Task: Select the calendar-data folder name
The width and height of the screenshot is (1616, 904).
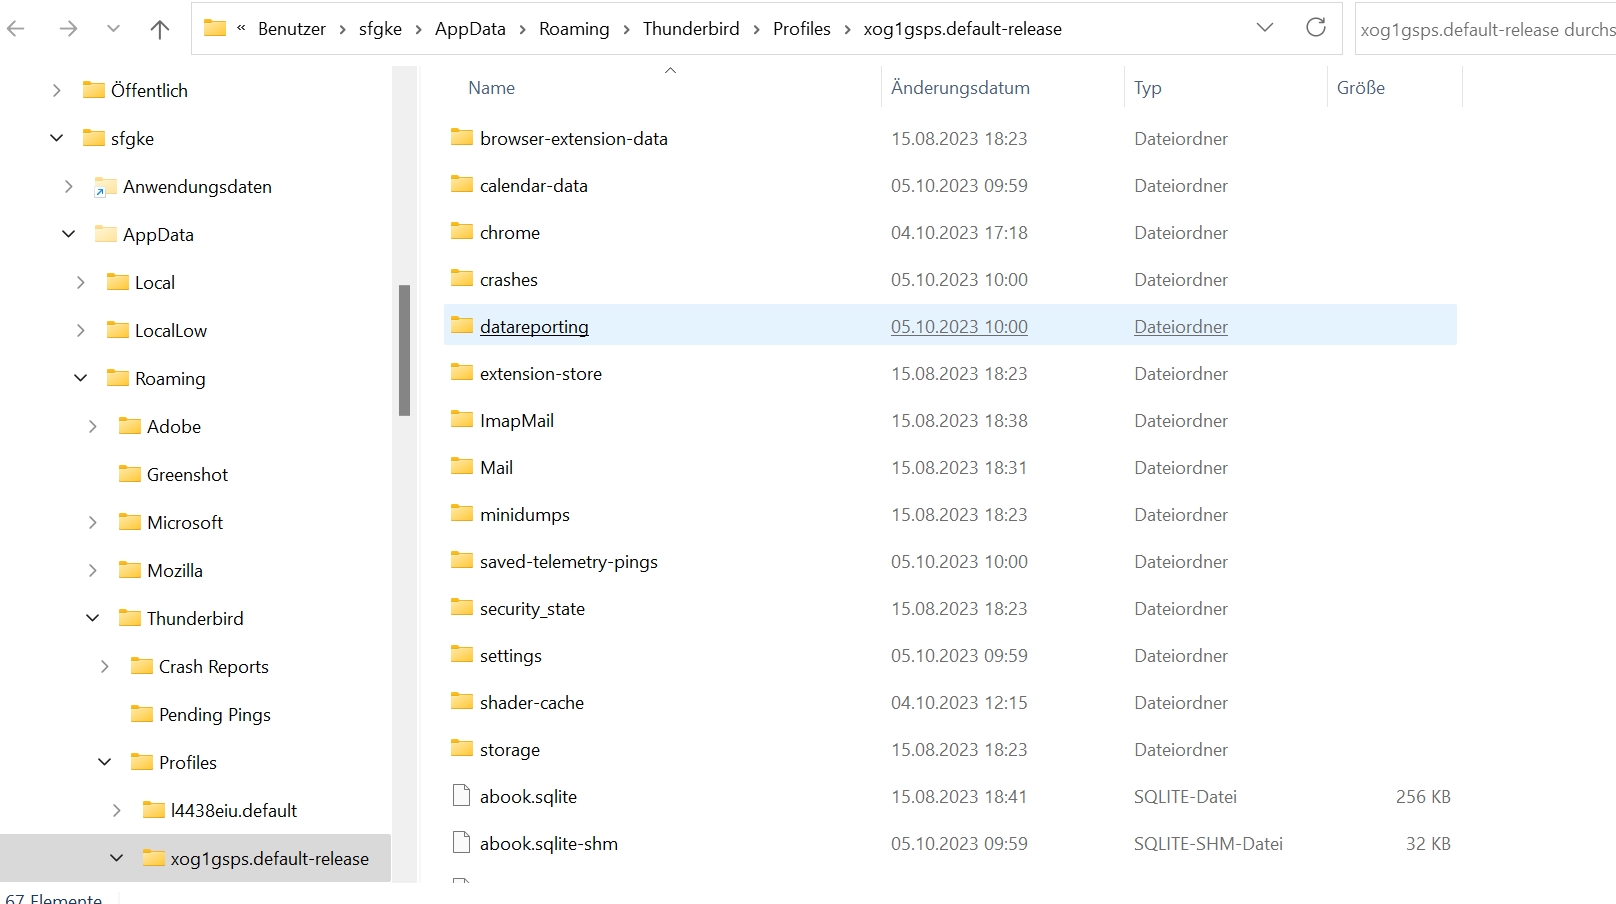Action: (534, 186)
